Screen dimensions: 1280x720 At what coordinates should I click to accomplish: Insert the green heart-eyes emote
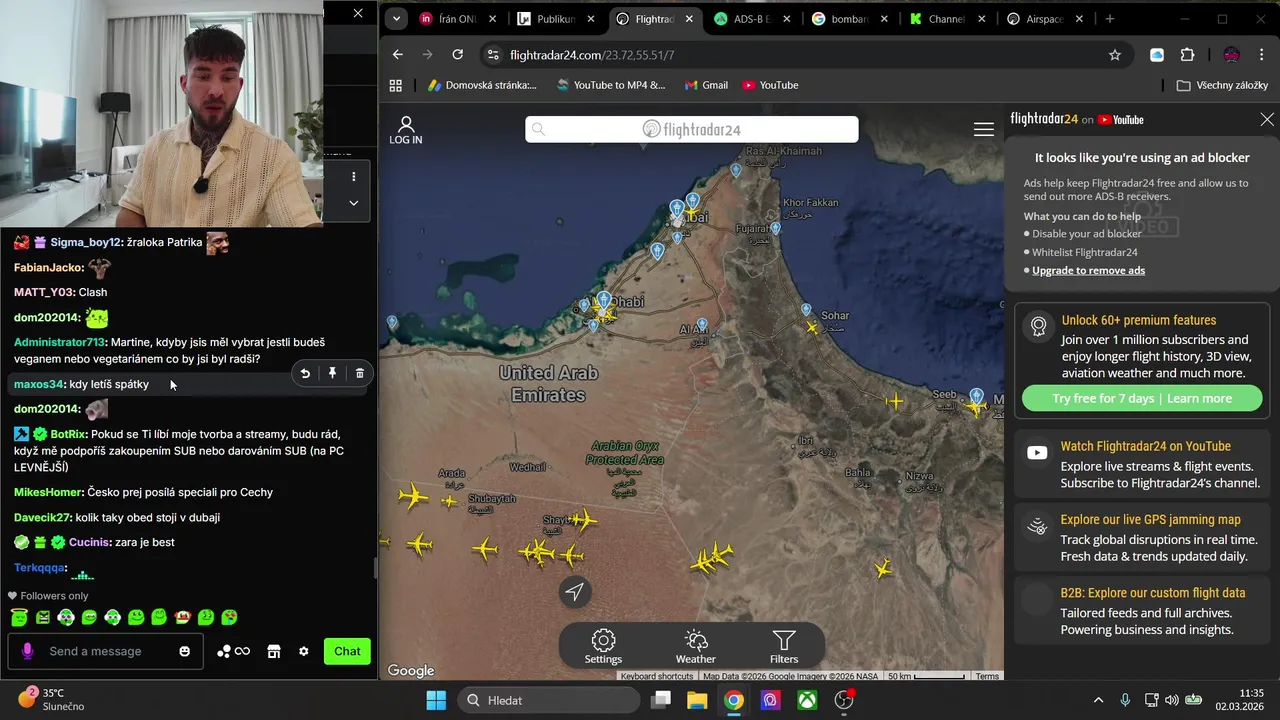(229, 618)
